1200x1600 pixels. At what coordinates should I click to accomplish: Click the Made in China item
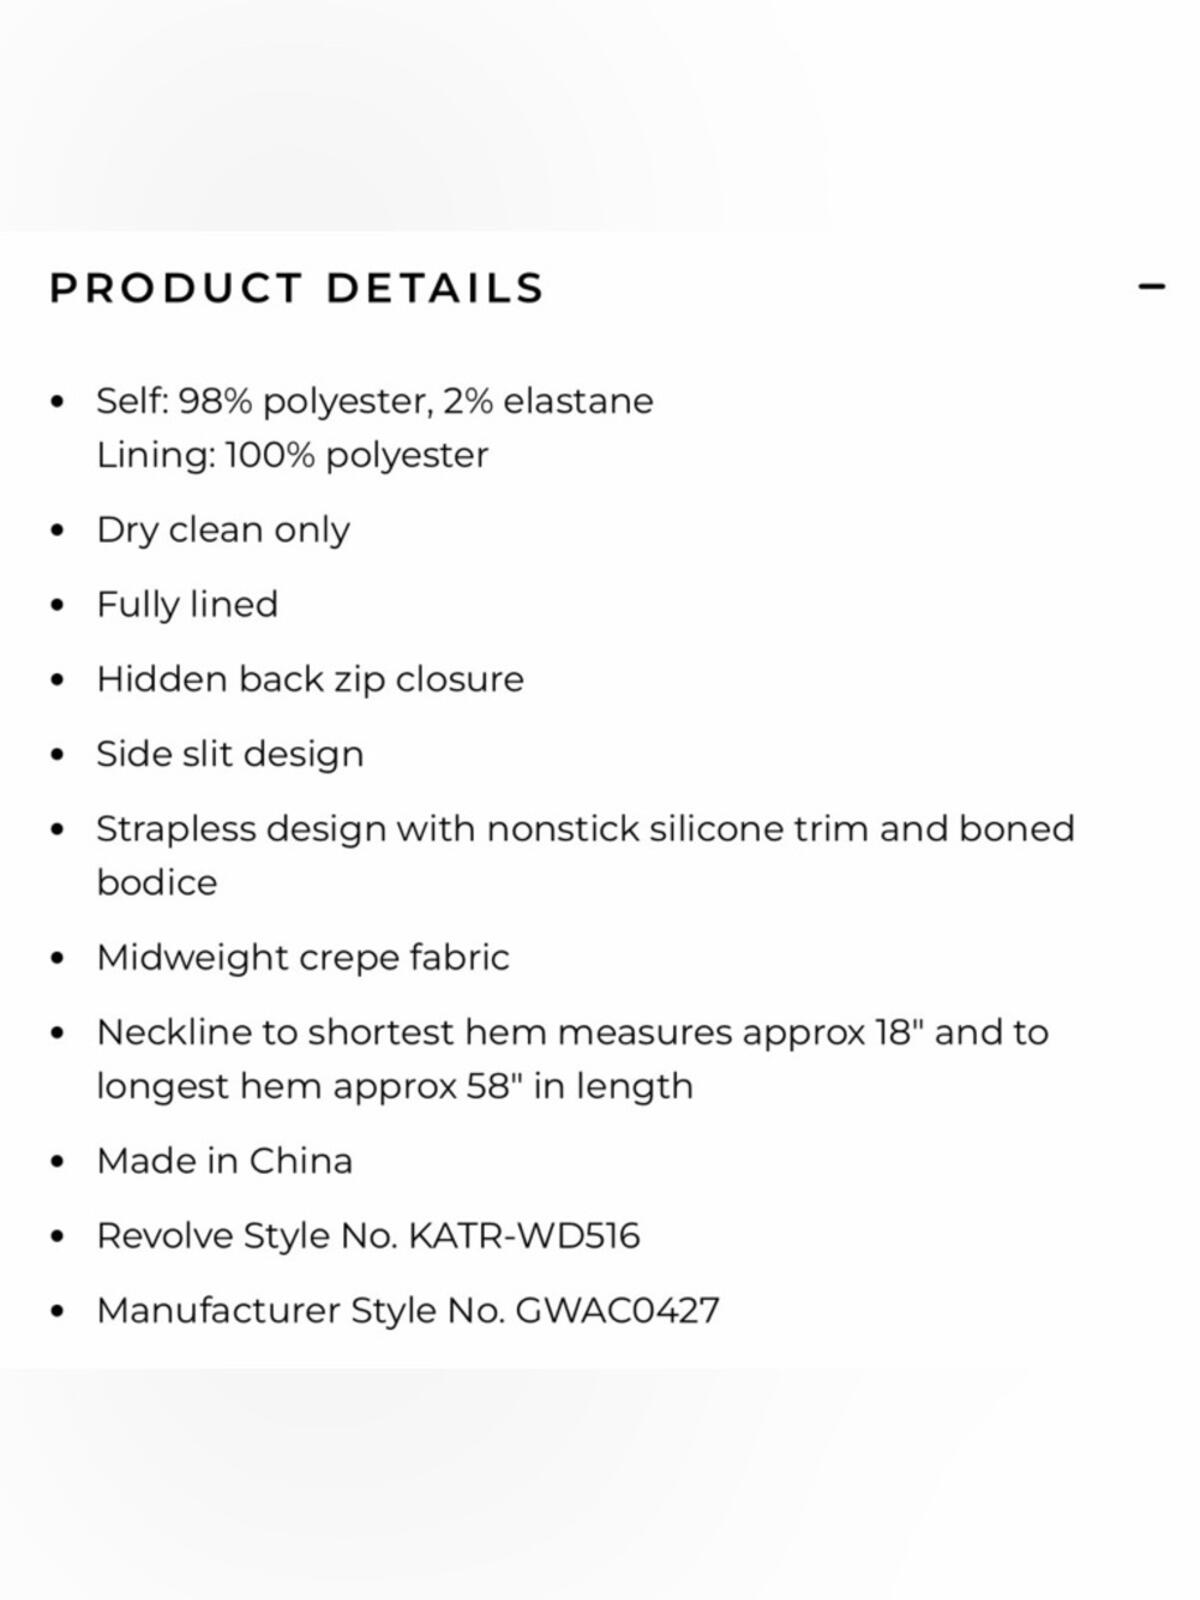pyautogui.click(x=225, y=1161)
